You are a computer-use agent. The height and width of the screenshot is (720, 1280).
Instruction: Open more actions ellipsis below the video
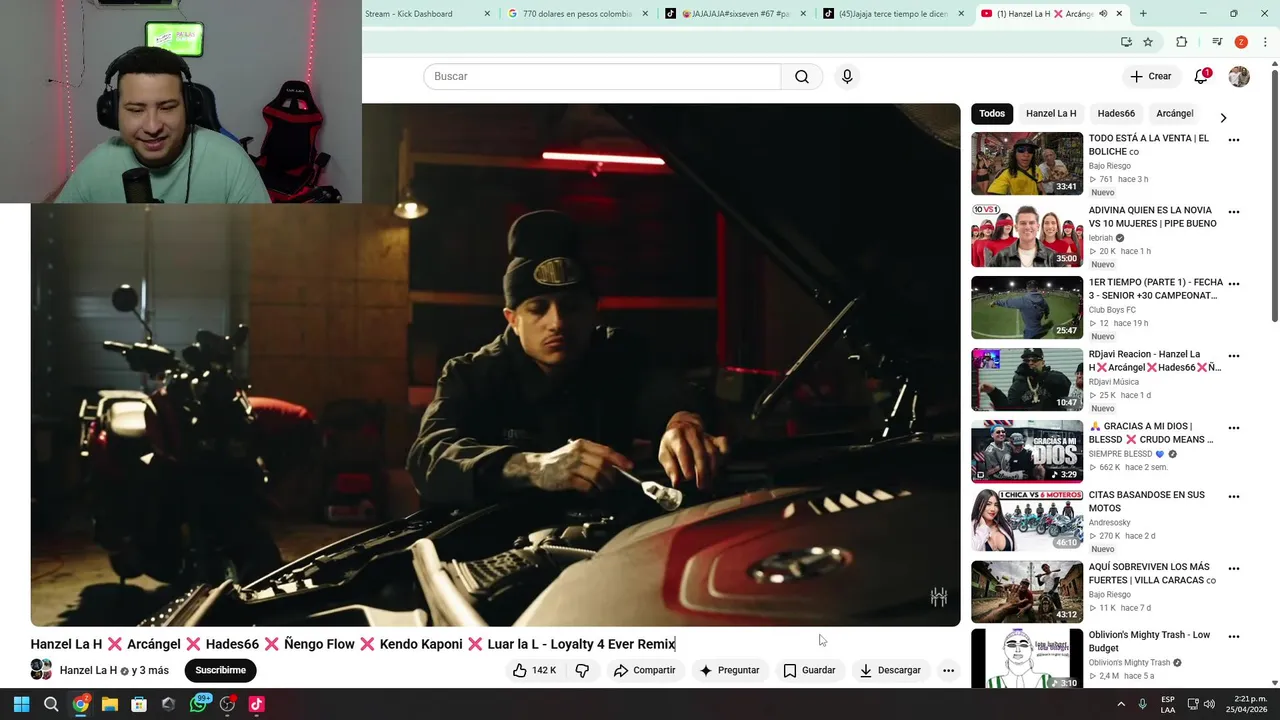point(948,670)
